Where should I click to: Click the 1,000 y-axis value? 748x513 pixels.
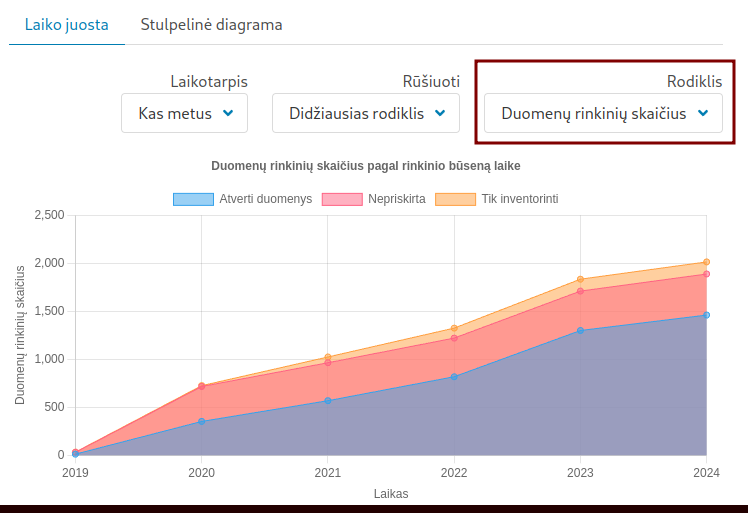point(49,359)
